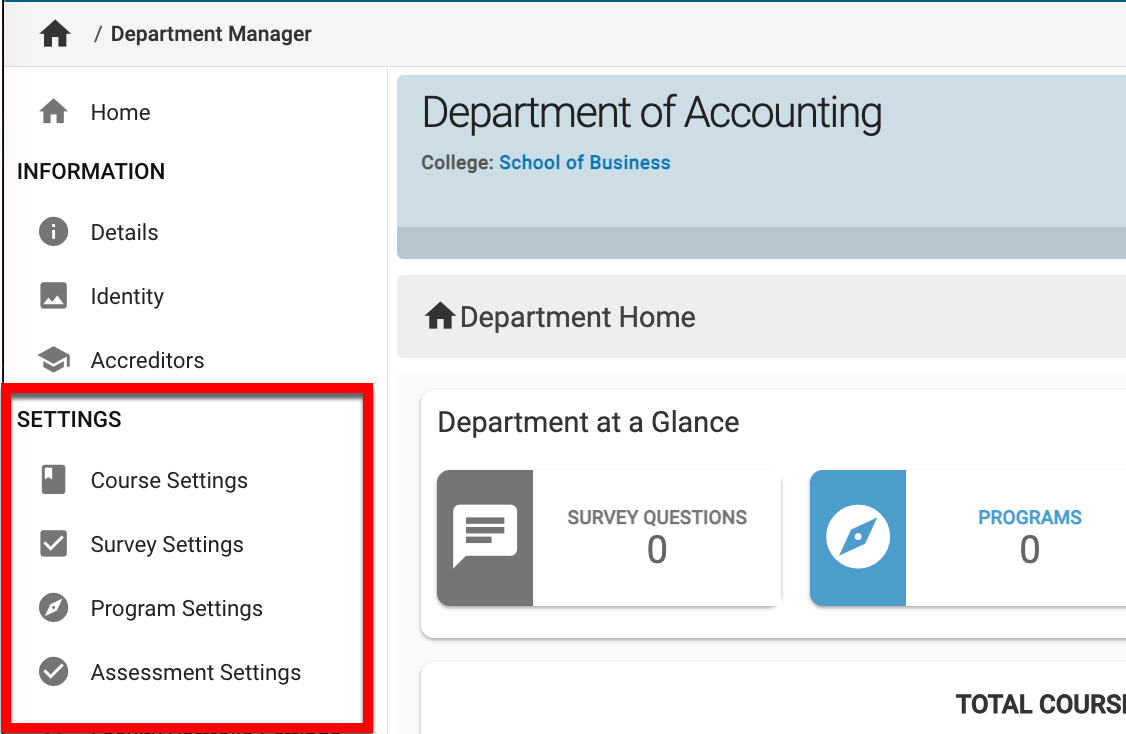
Task: Click the graduation cap Accreditors icon
Action: click(x=53, y=360)
